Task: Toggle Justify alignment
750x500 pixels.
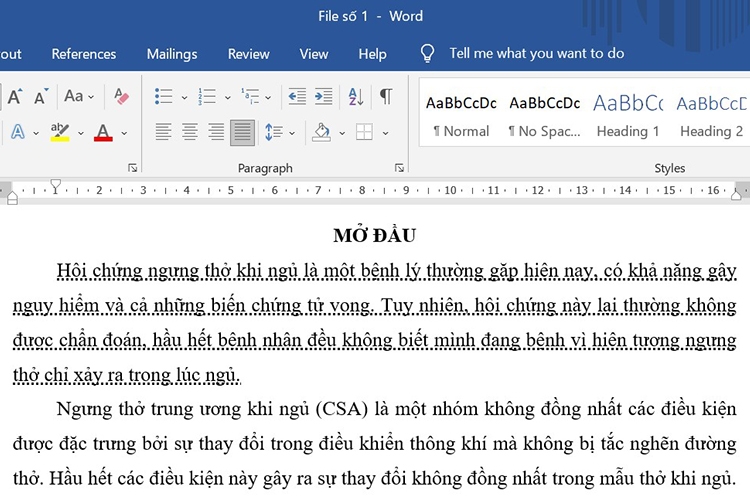Action: [242, 132]
